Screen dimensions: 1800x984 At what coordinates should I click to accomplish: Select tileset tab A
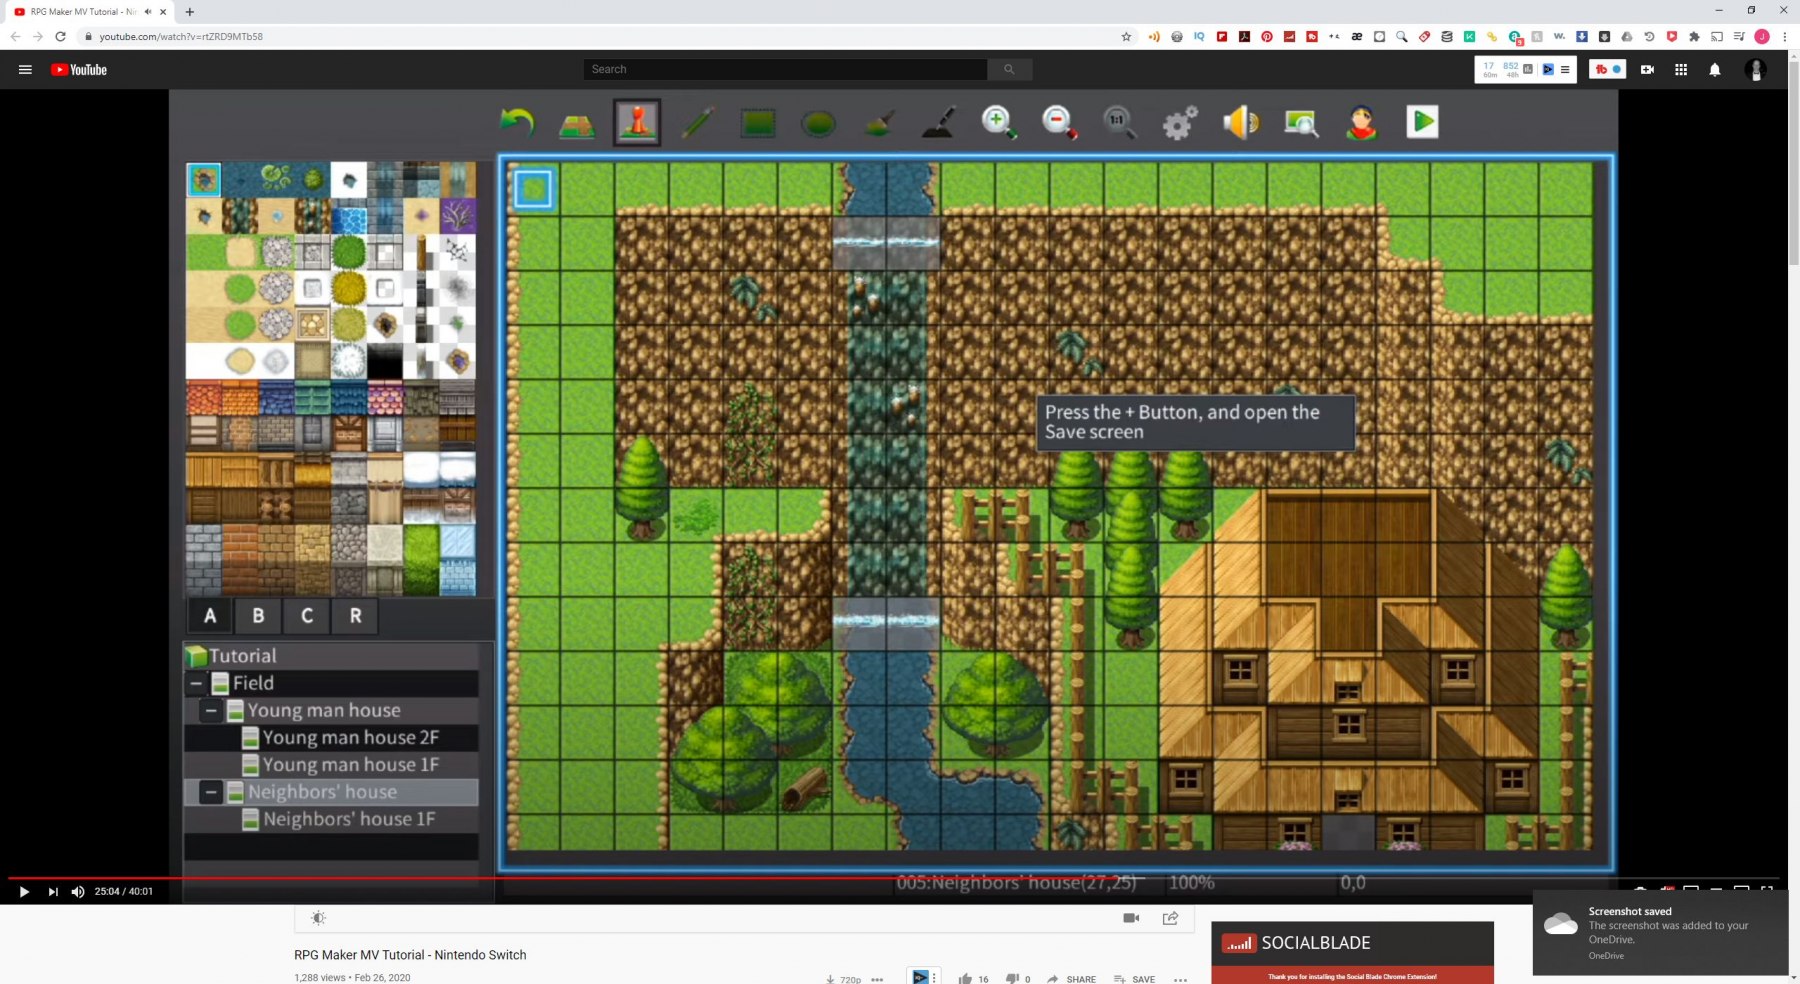tap(210, 616)
